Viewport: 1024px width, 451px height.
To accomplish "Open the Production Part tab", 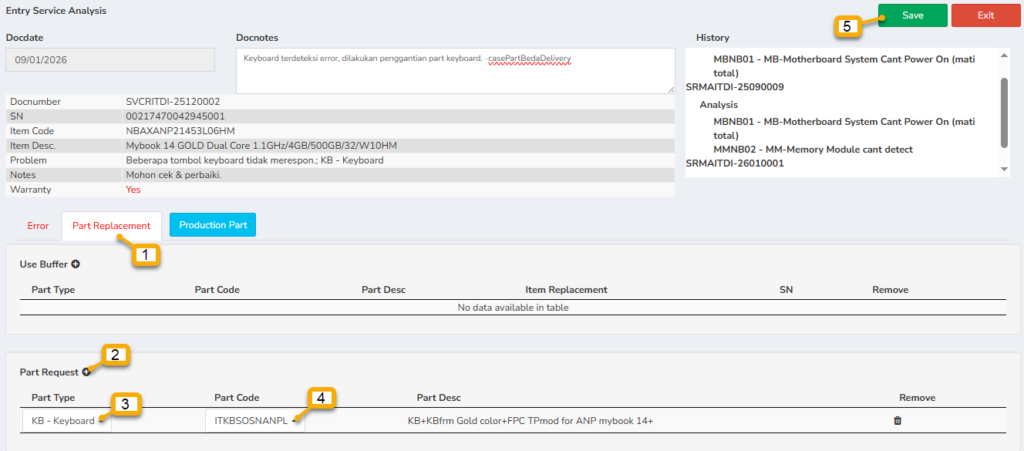I will point(212,225).
